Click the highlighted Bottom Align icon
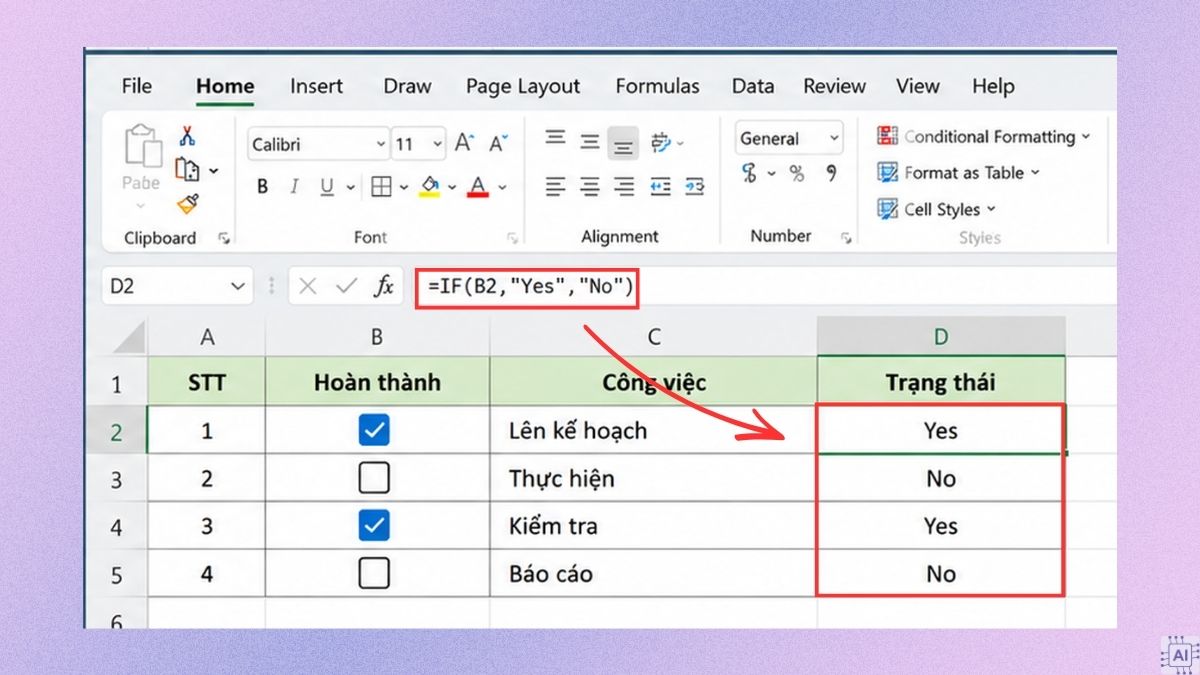1200x675 pixels. (624, 145)
